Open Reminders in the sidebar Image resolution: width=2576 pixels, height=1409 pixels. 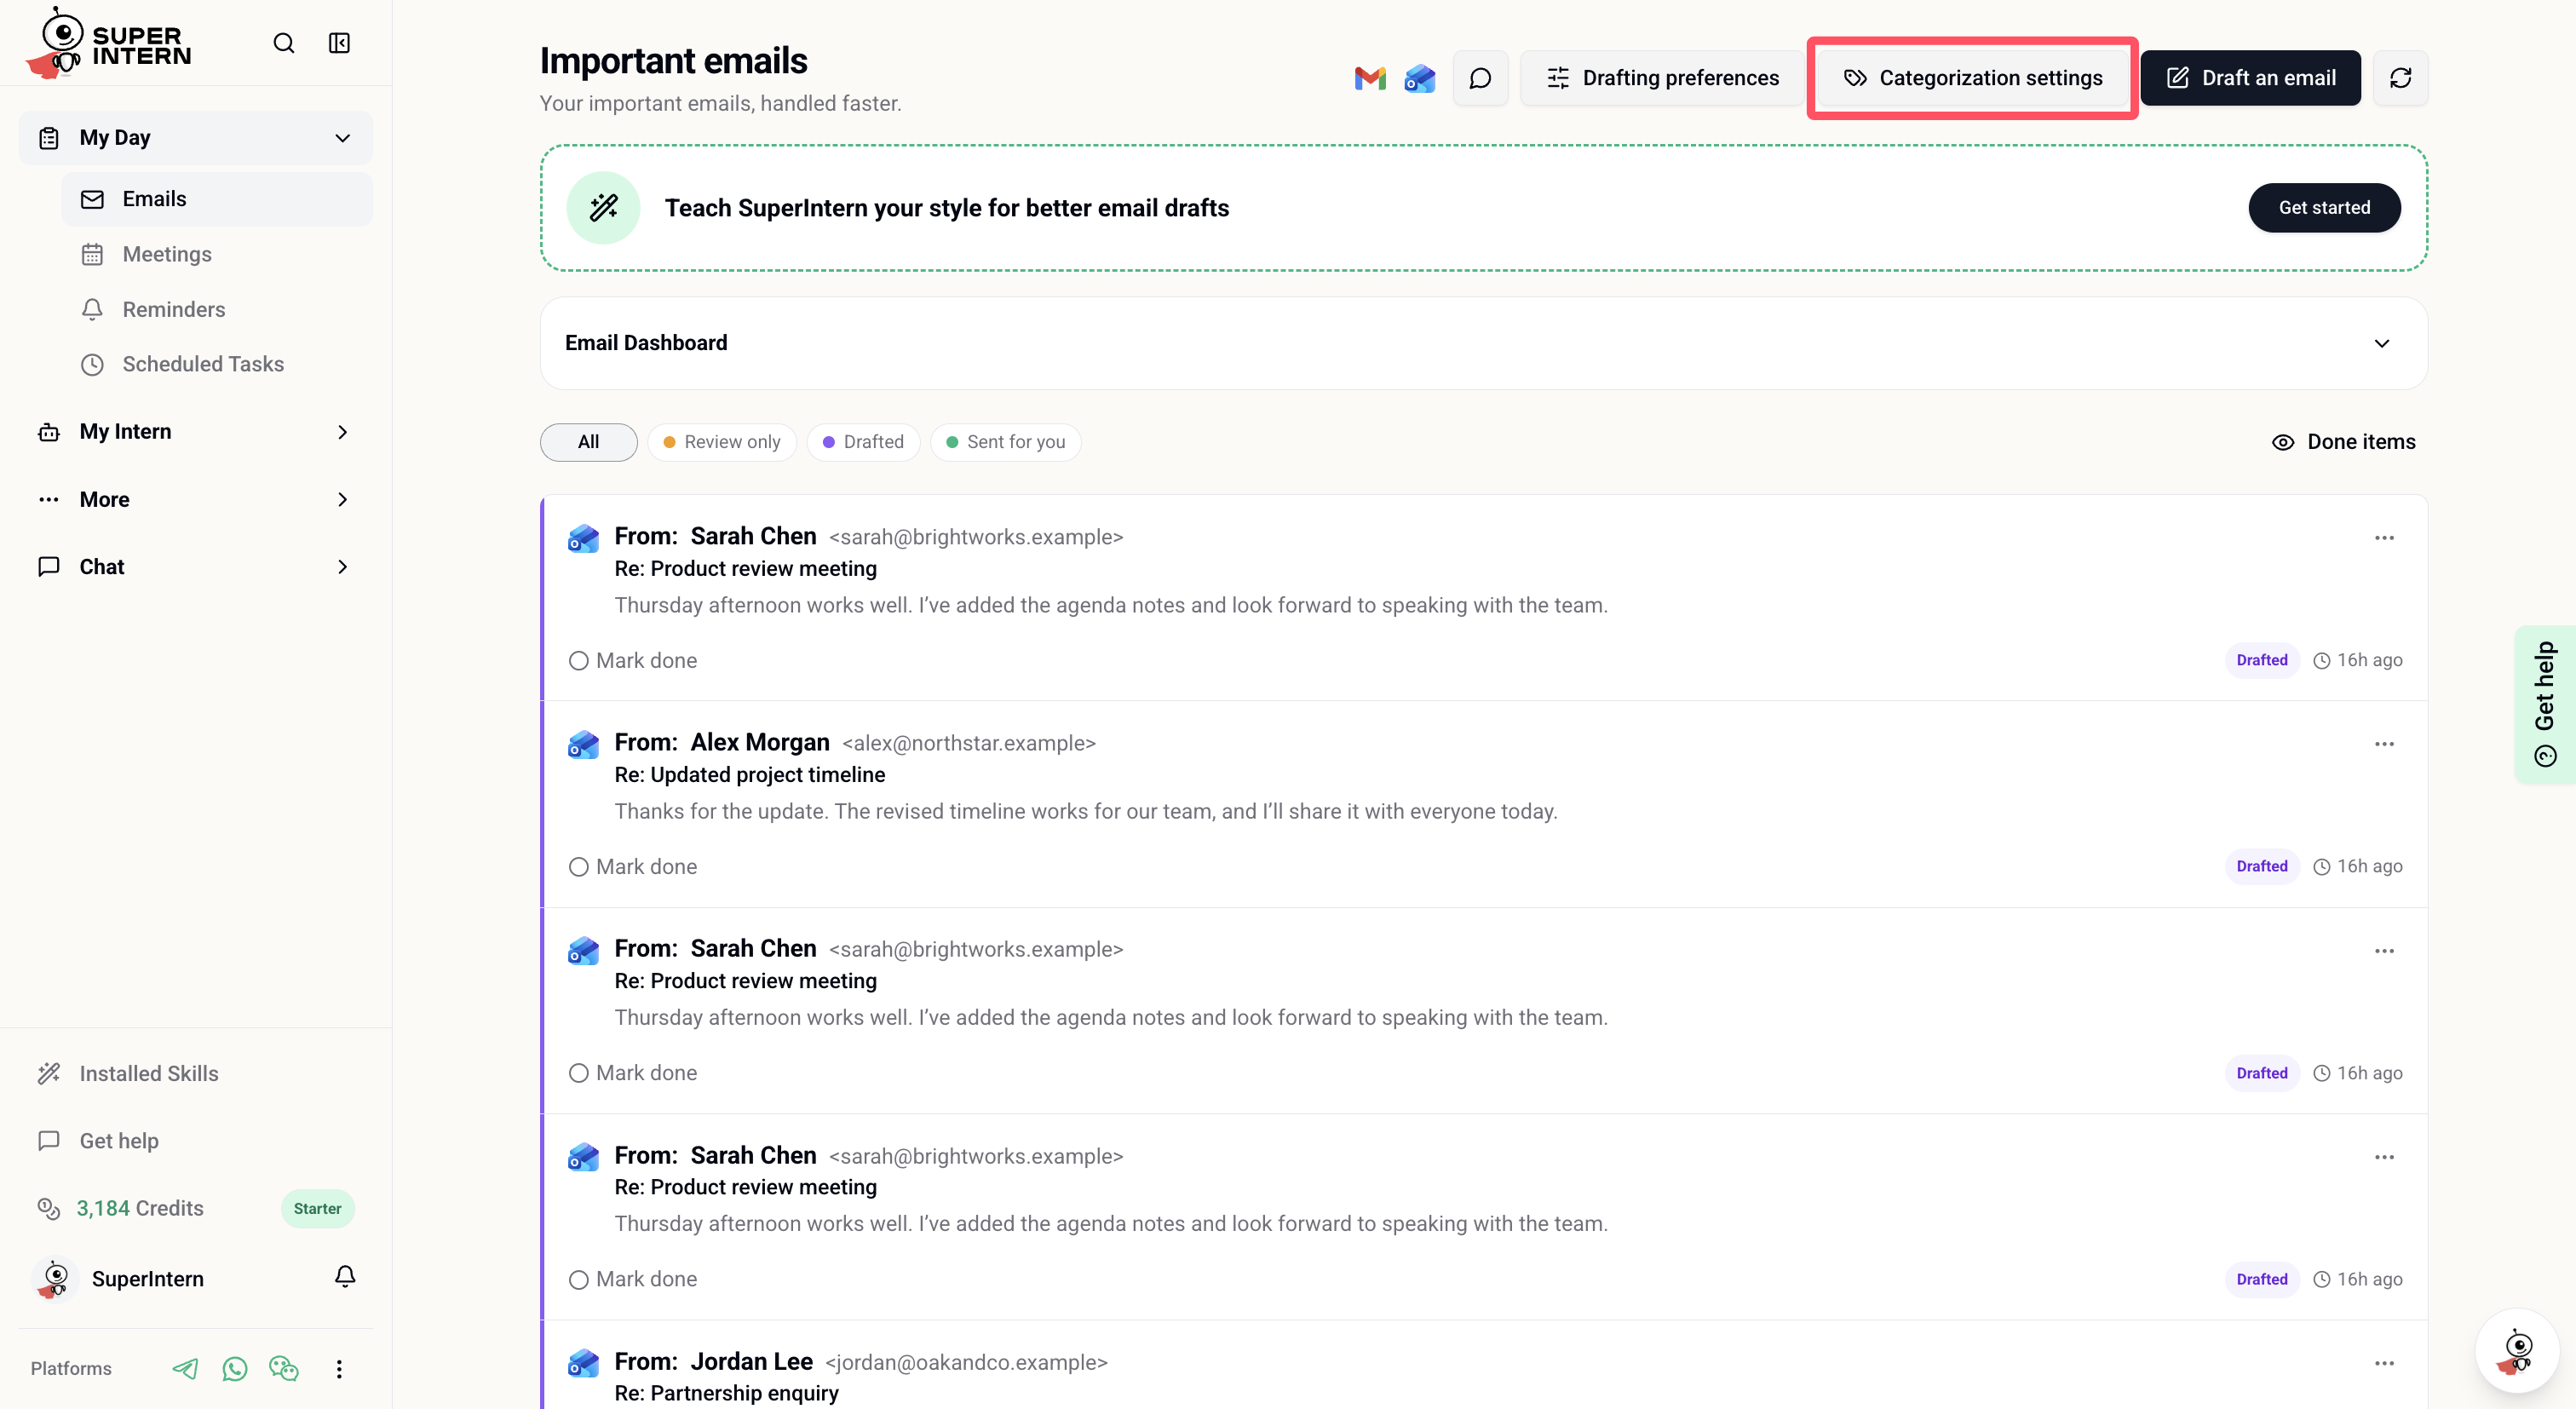pos(217,309)
